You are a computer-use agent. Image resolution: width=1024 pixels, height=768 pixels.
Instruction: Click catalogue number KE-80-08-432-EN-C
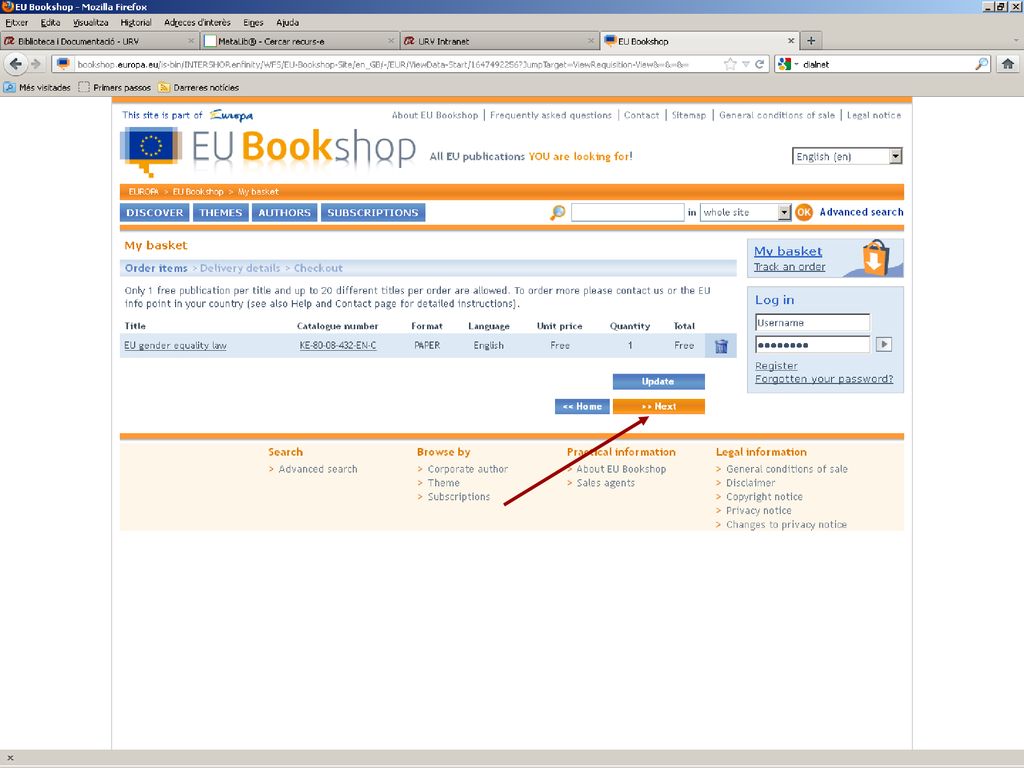pyautogui.click(x=338, y=345)
